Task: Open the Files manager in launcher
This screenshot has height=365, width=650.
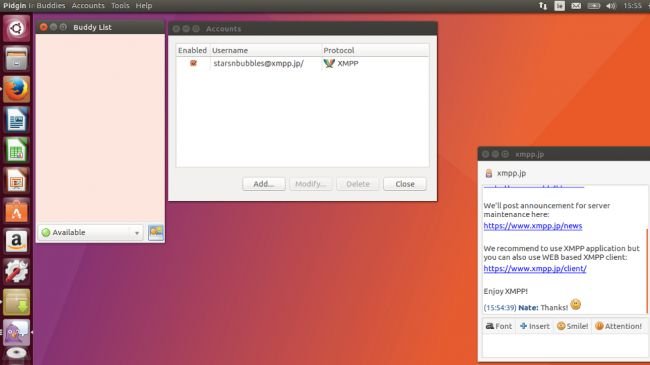Action: (17, 59)
